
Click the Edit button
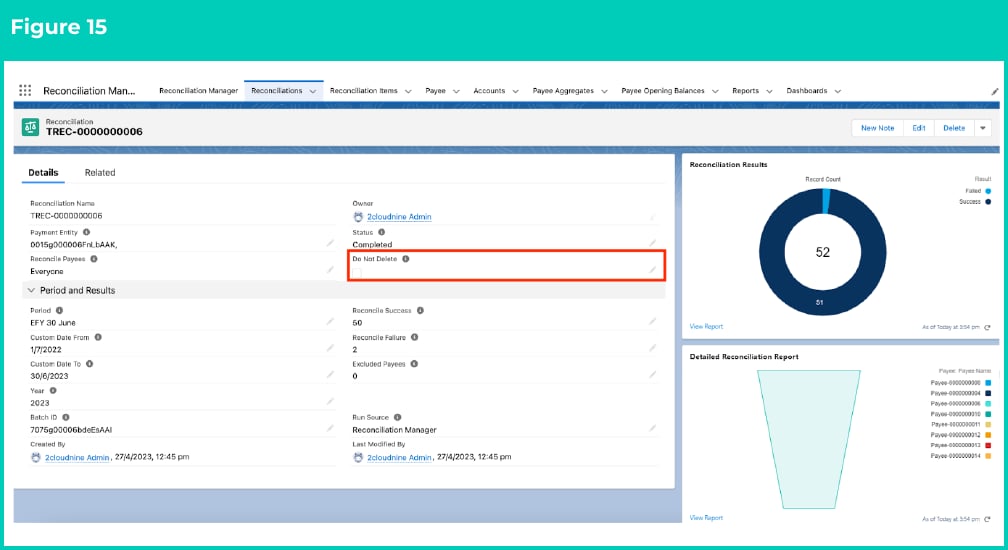pos(919,128)
